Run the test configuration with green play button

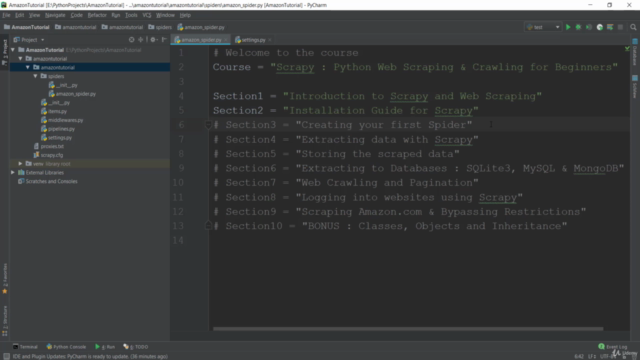568,27
